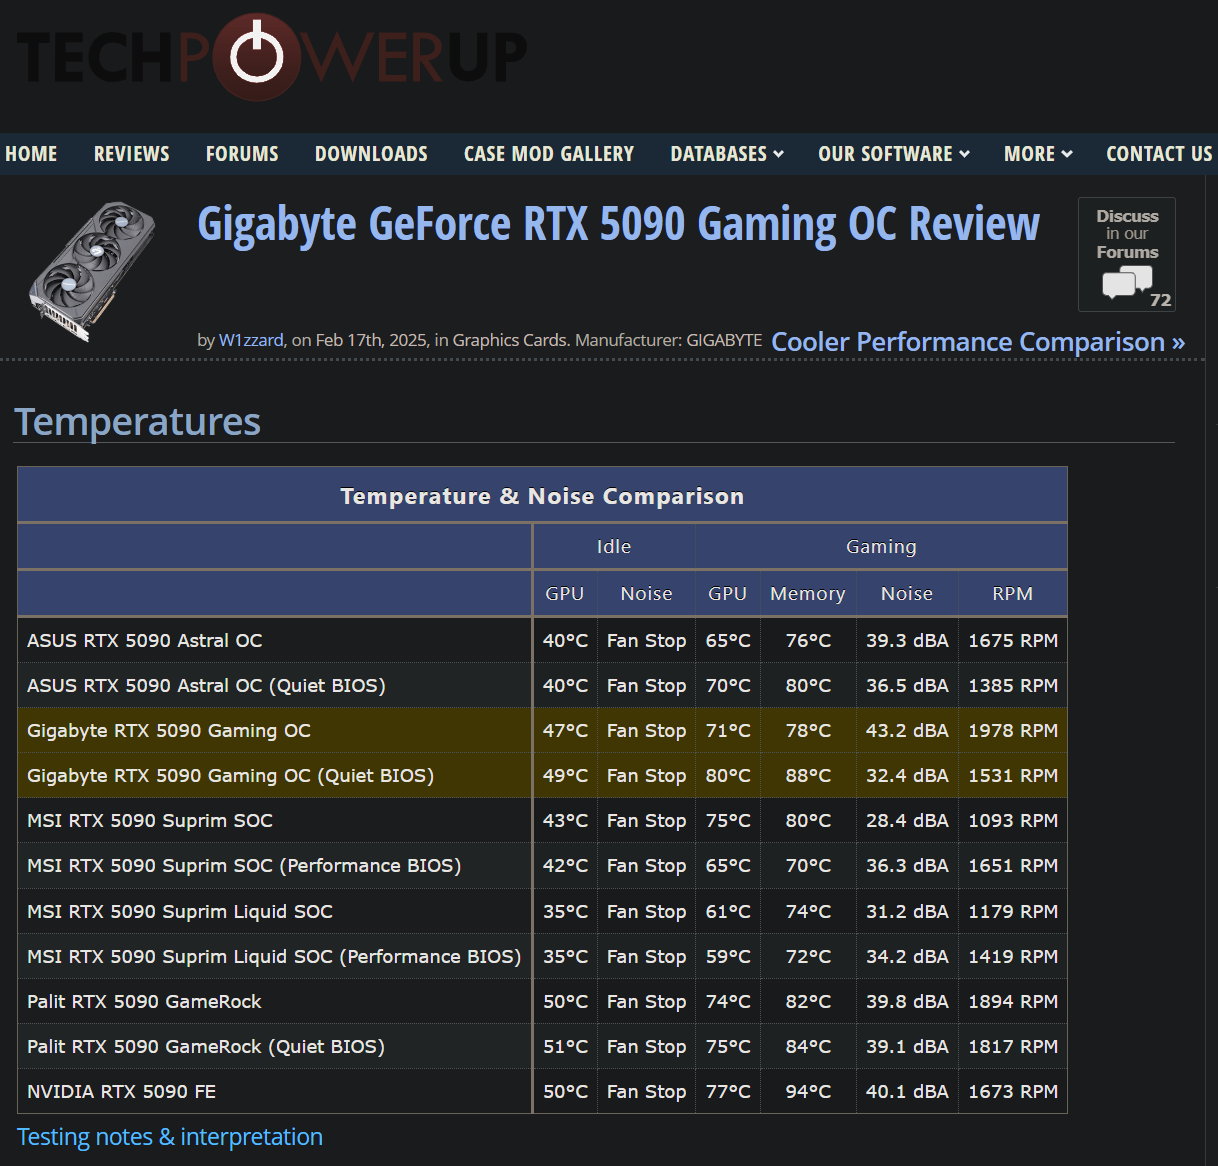Screen dimensions: 1218x1166
Task: Click the 43.2 dBA noise value
Action: tap(907, 730)
